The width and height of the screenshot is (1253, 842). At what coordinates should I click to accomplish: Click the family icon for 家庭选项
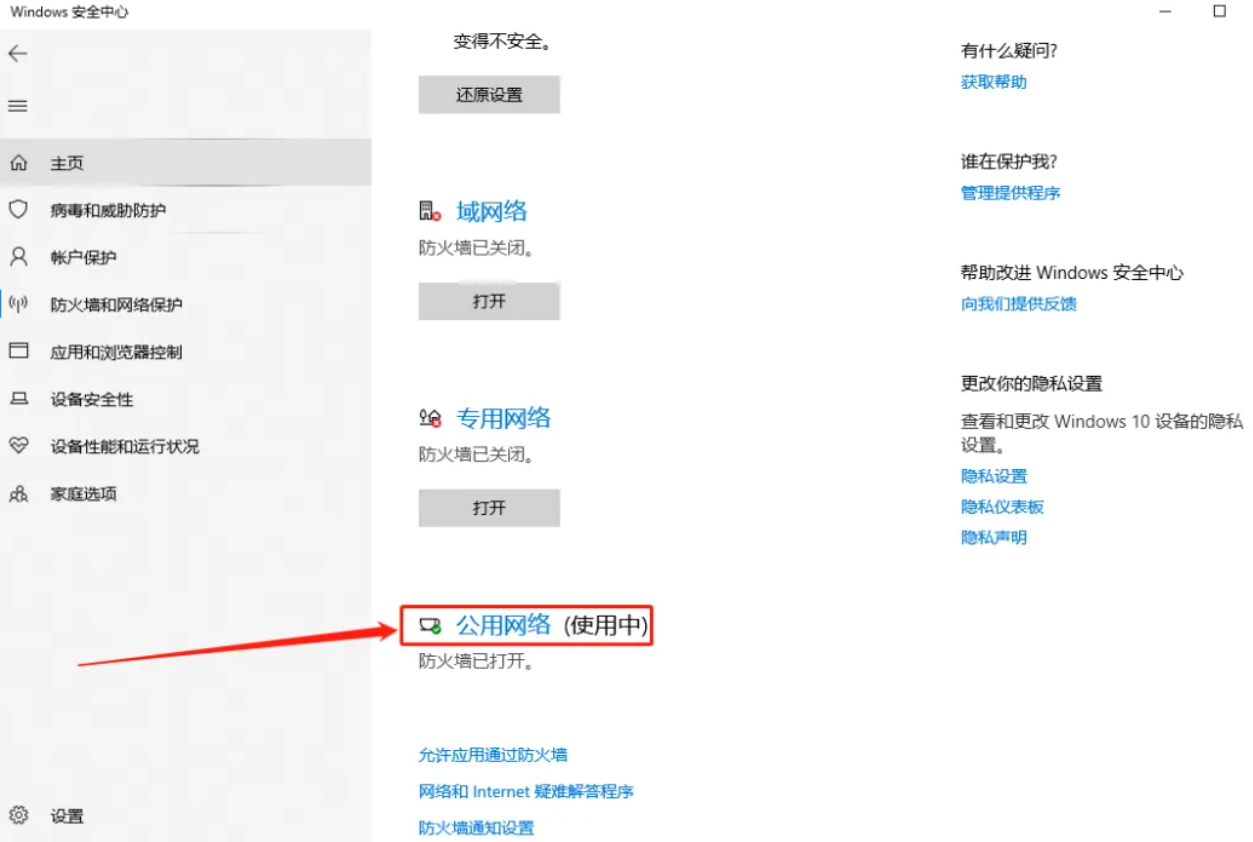tap(18, 493)
